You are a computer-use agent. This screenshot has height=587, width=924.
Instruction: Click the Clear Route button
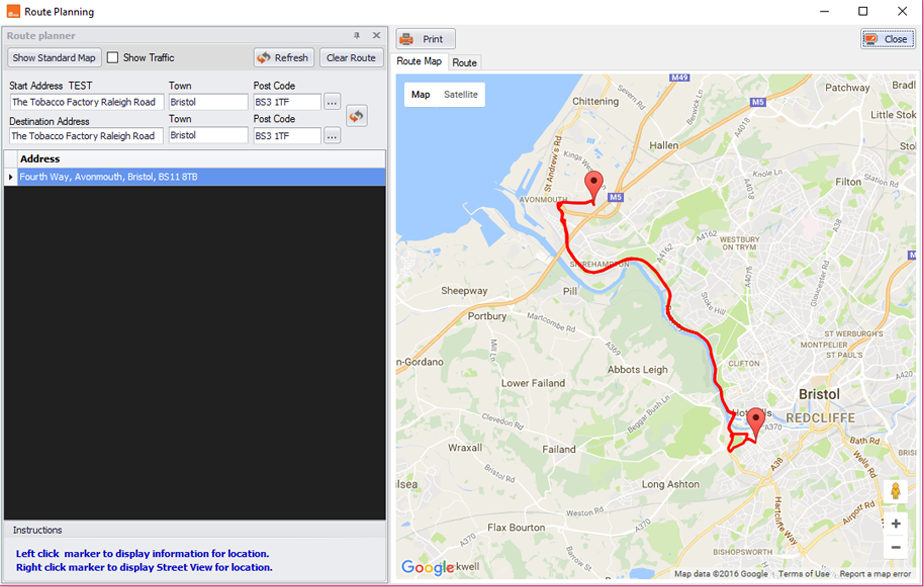(351, 58)
